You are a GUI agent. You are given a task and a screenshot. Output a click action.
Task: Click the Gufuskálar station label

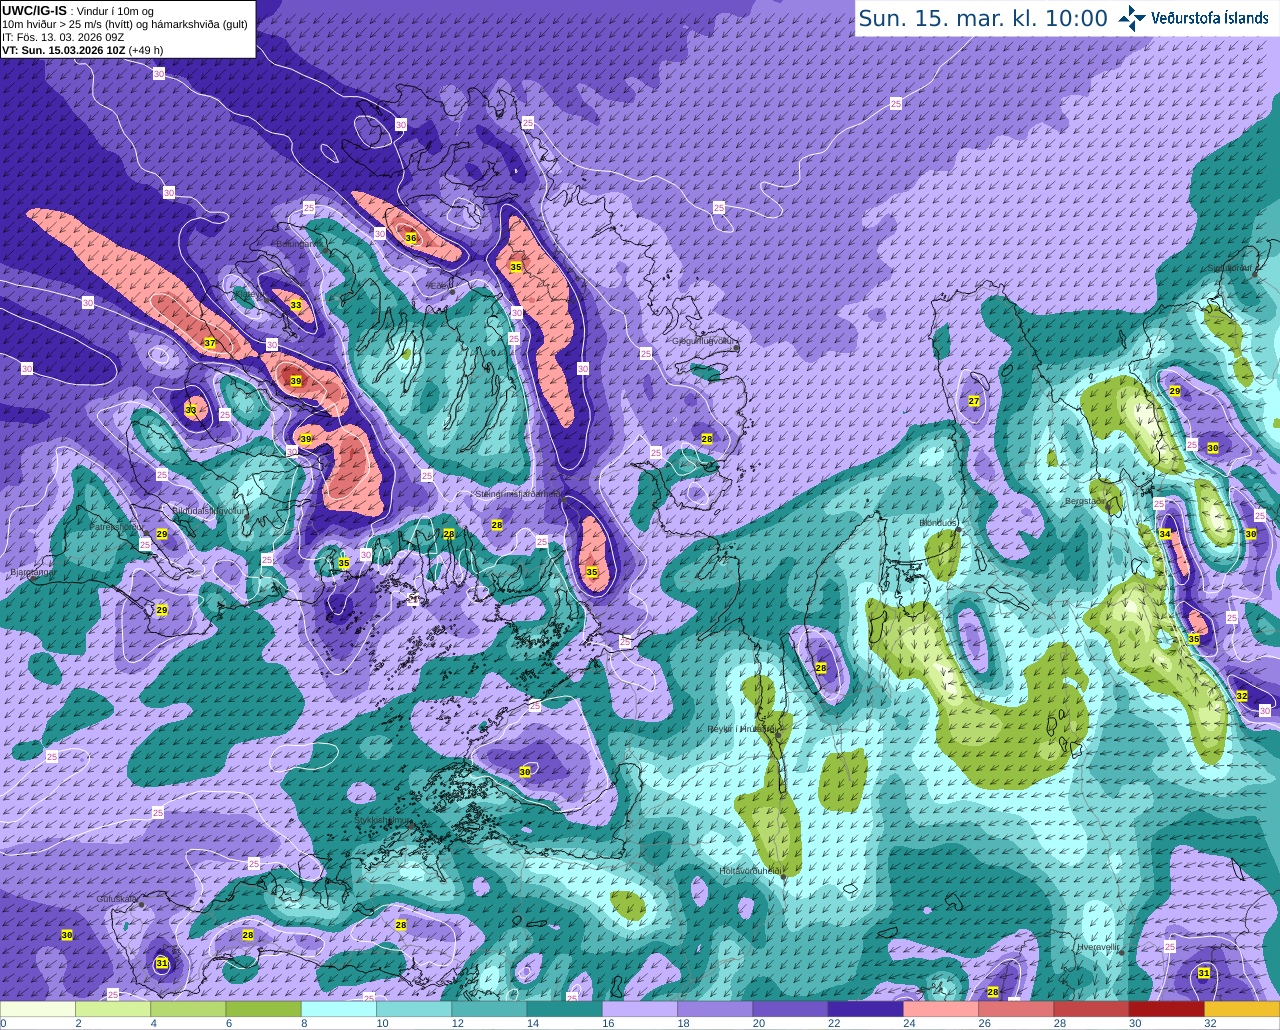(116, 899)
